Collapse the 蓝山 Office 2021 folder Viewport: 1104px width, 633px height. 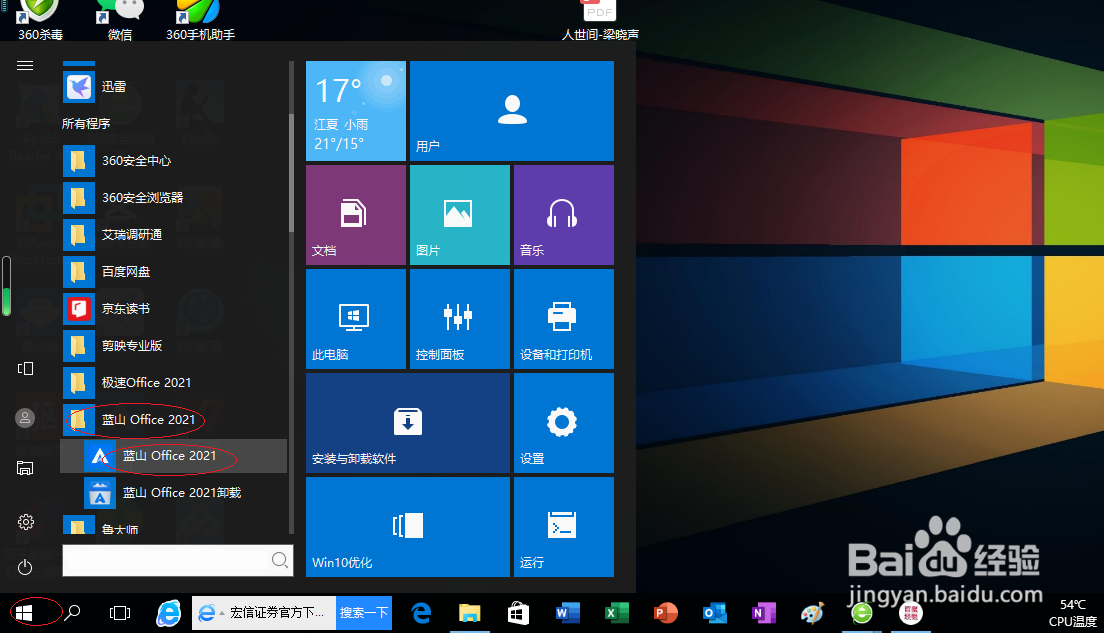[x=174, y=420]
